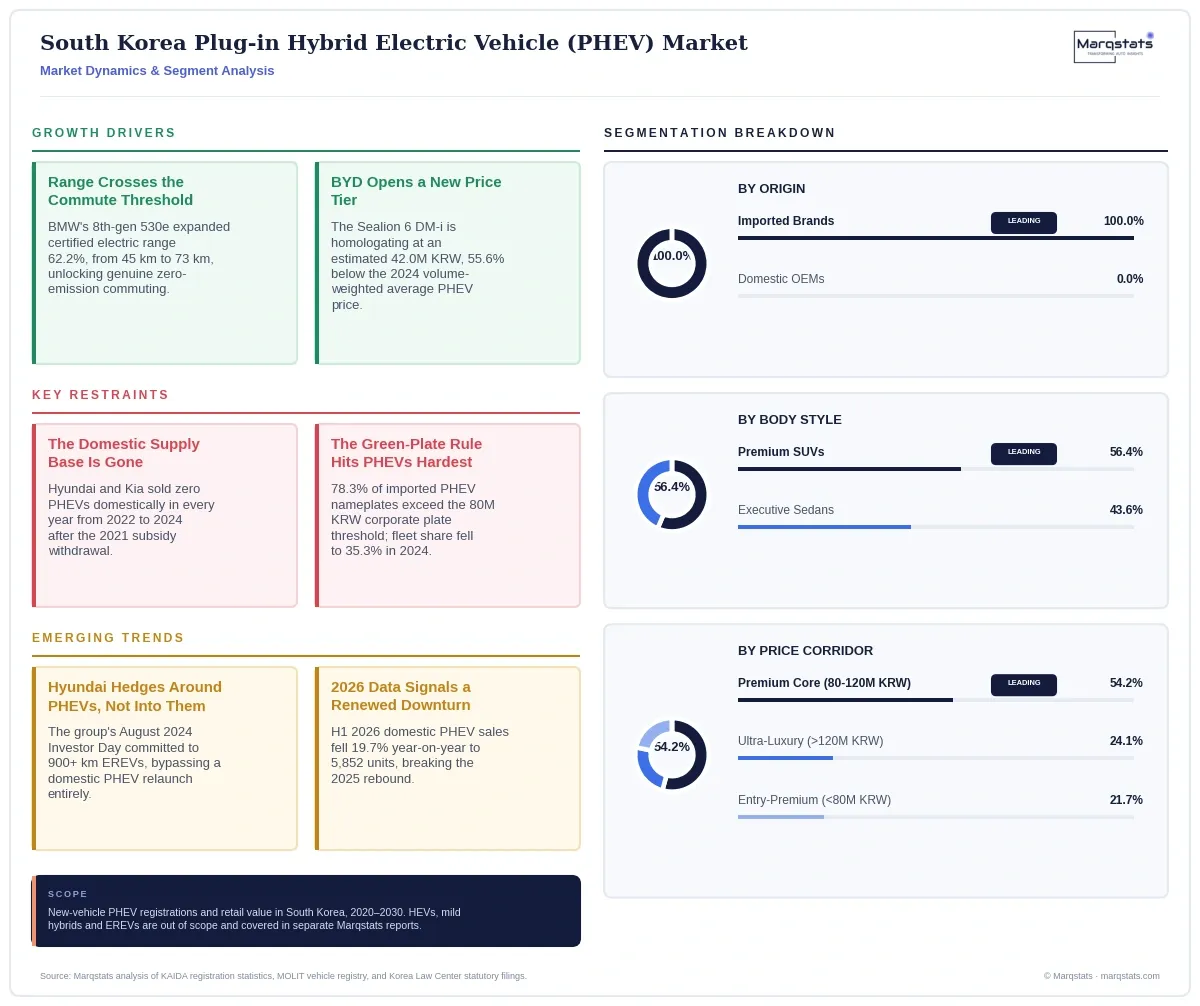Image resolution: width=1200 pixels, height=1006 pixels.
Task: Click the By Price Corridor donut chart
Action: click(x=672, y=755)
